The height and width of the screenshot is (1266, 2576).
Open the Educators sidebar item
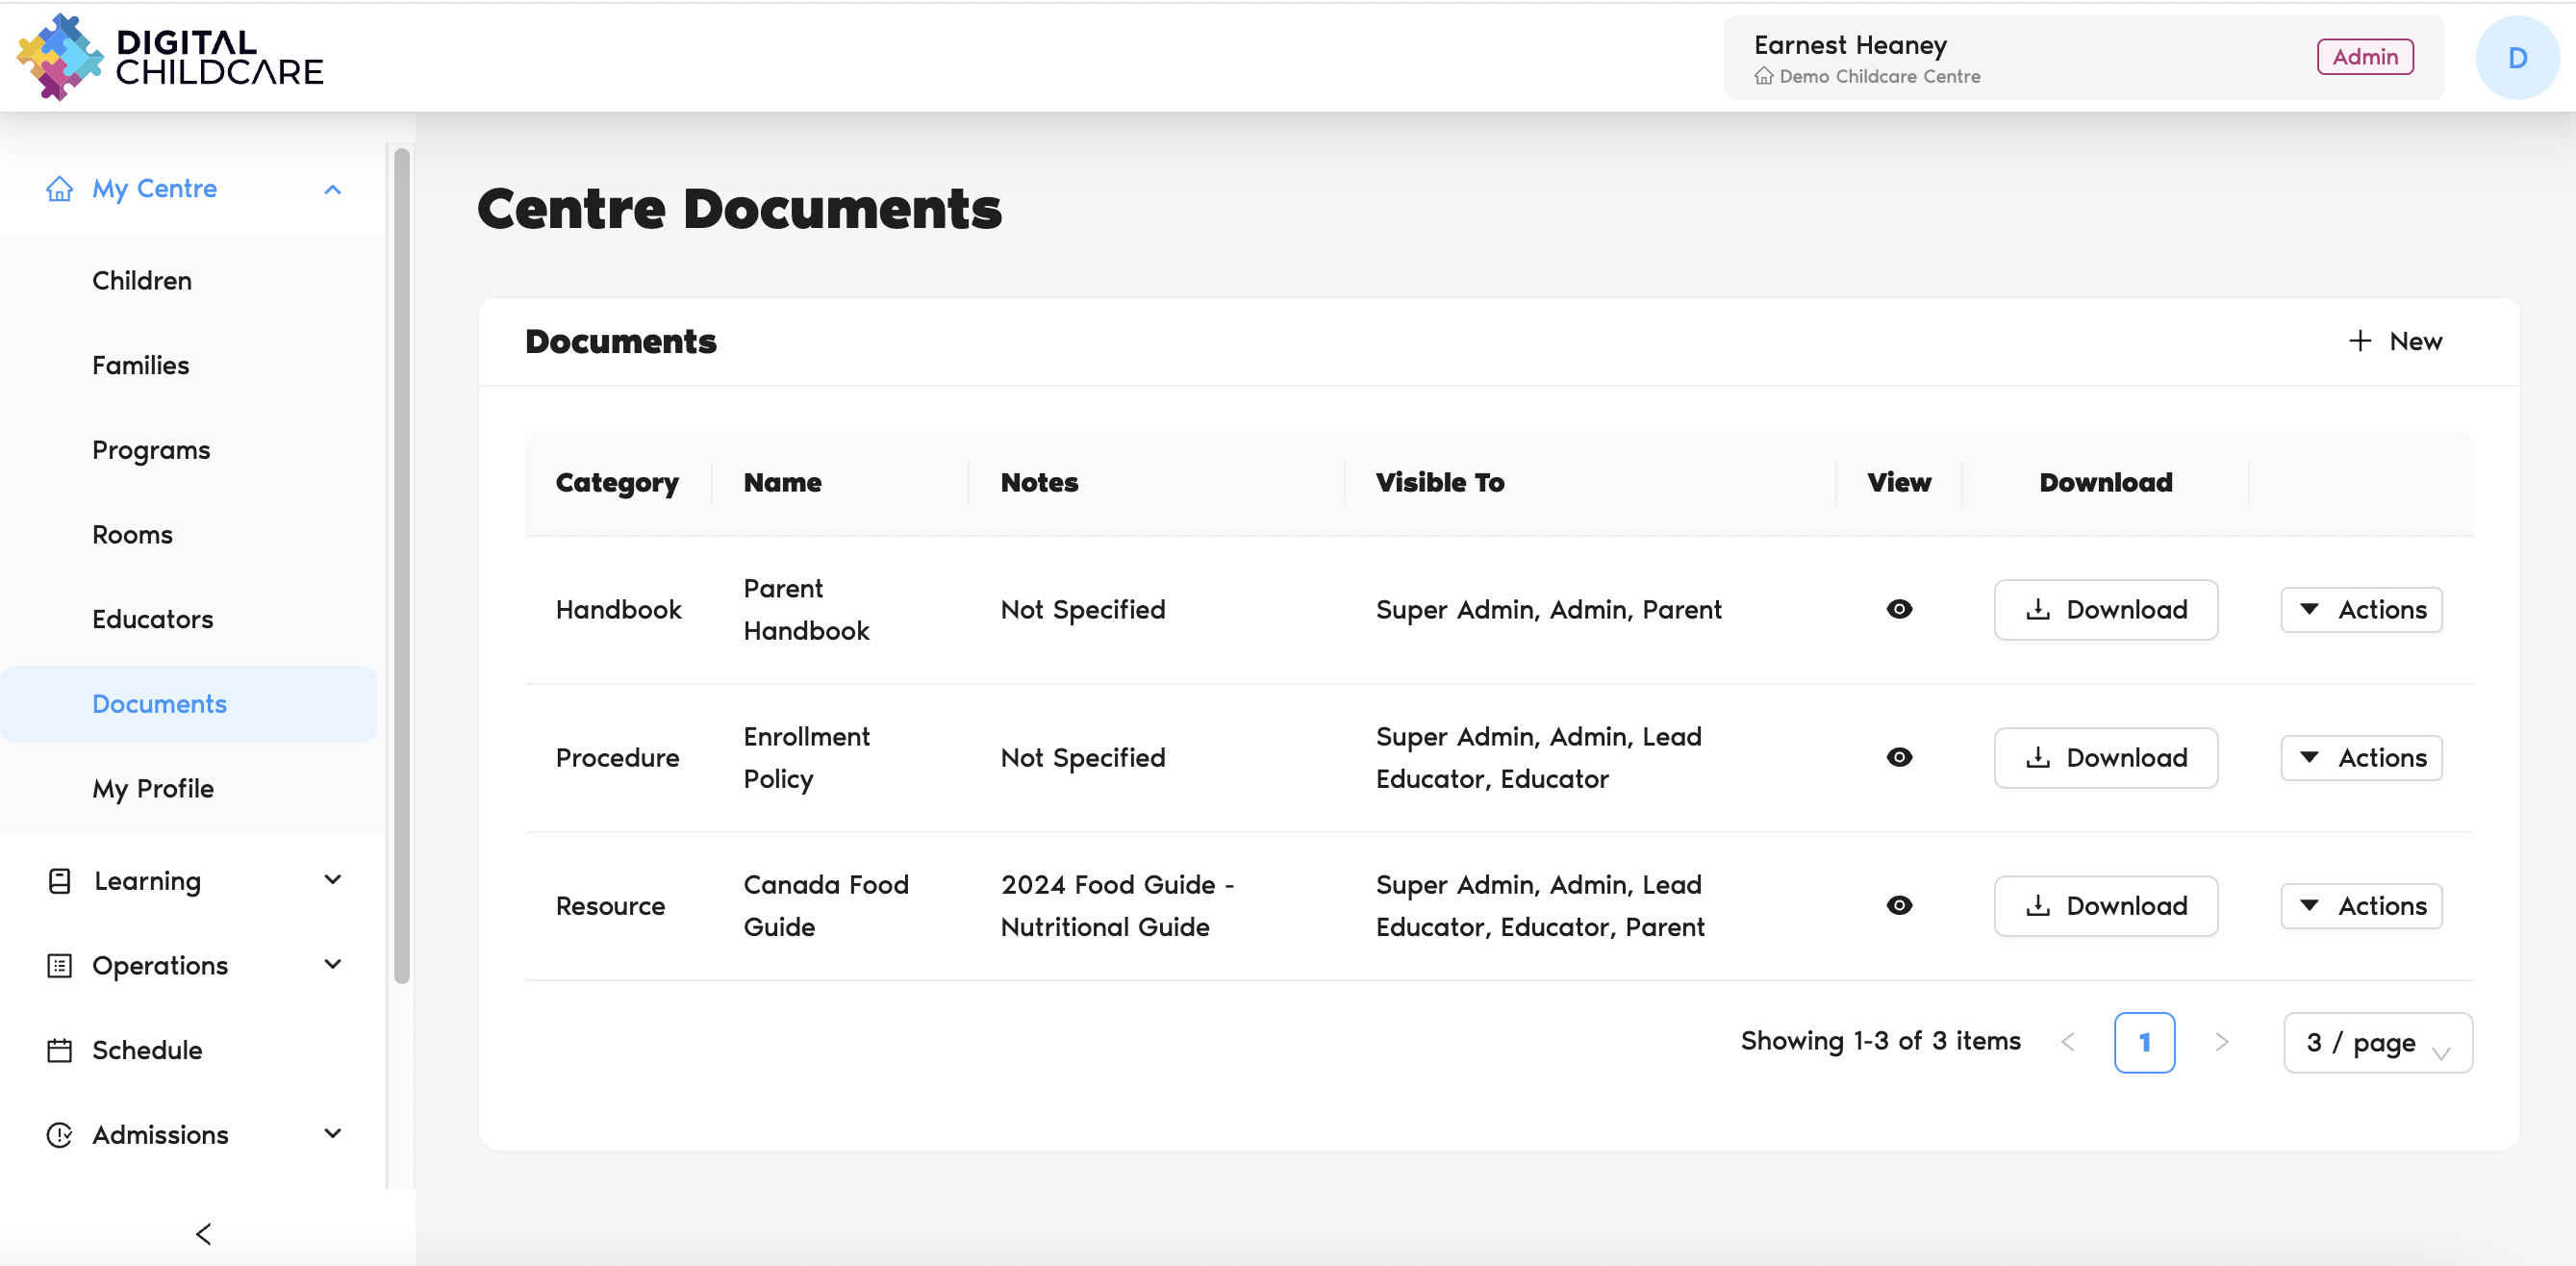pyautogui.click(x=152, y=619)
